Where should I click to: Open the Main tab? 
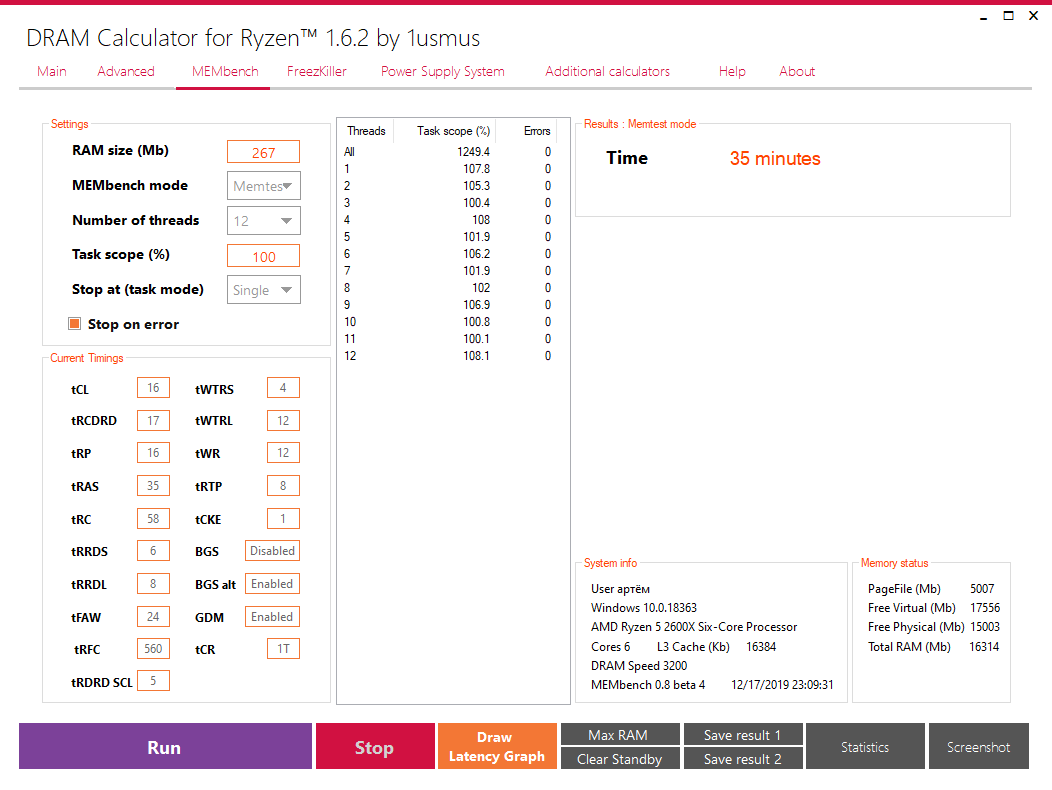click(52, 71)
